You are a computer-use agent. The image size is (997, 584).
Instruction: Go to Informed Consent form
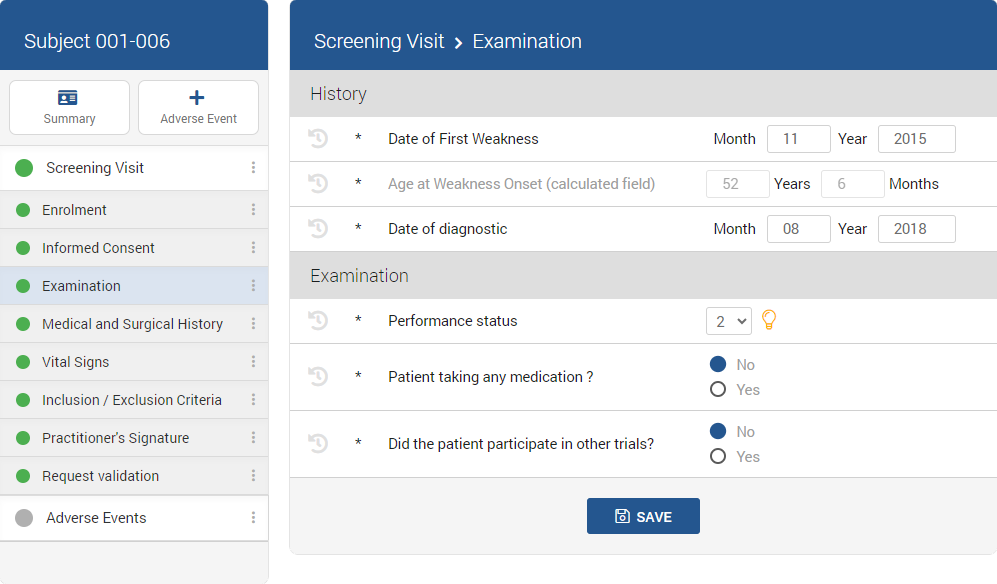click(98, 248)
